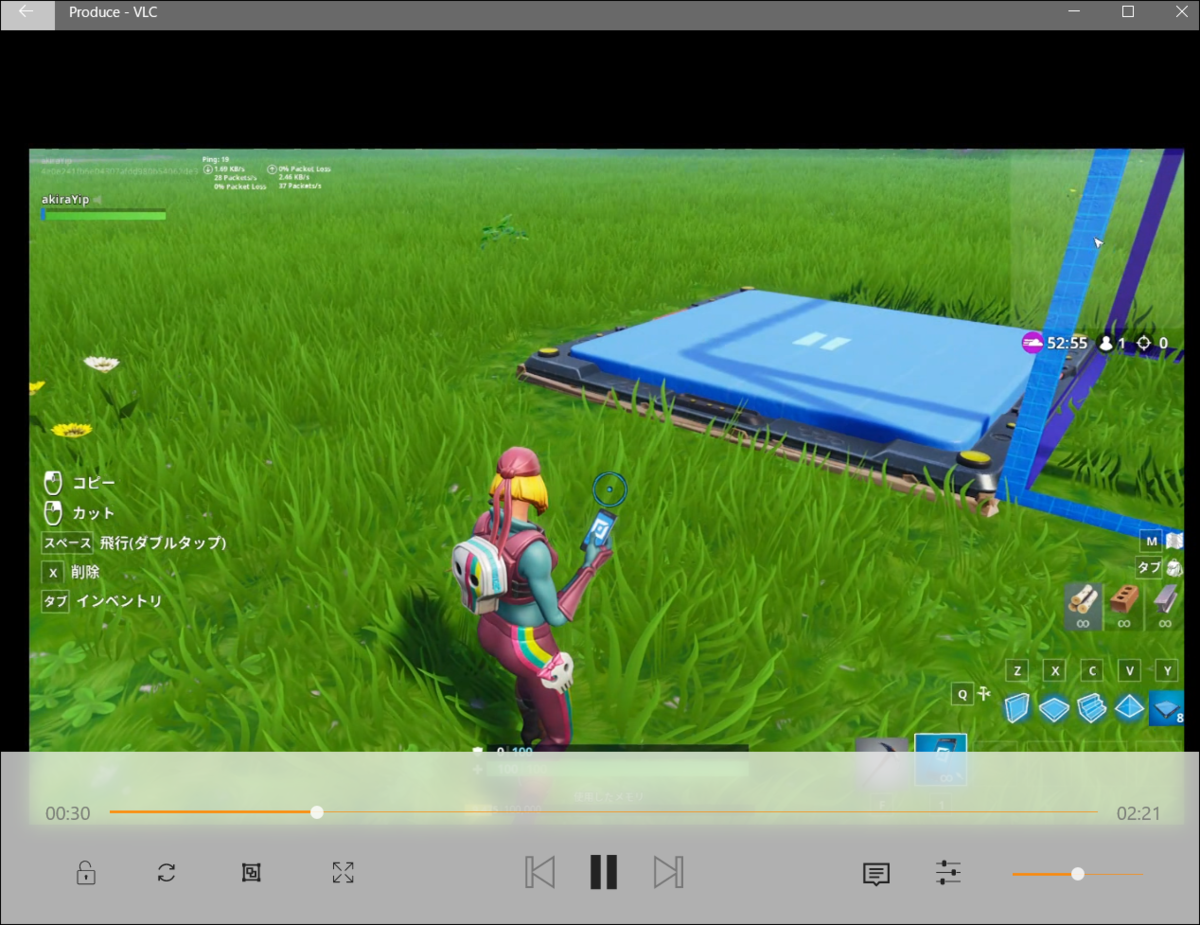Viewport: 1200px width, 925px height.
Task: Click the seek bar playhead
Action: coord(317,812)
